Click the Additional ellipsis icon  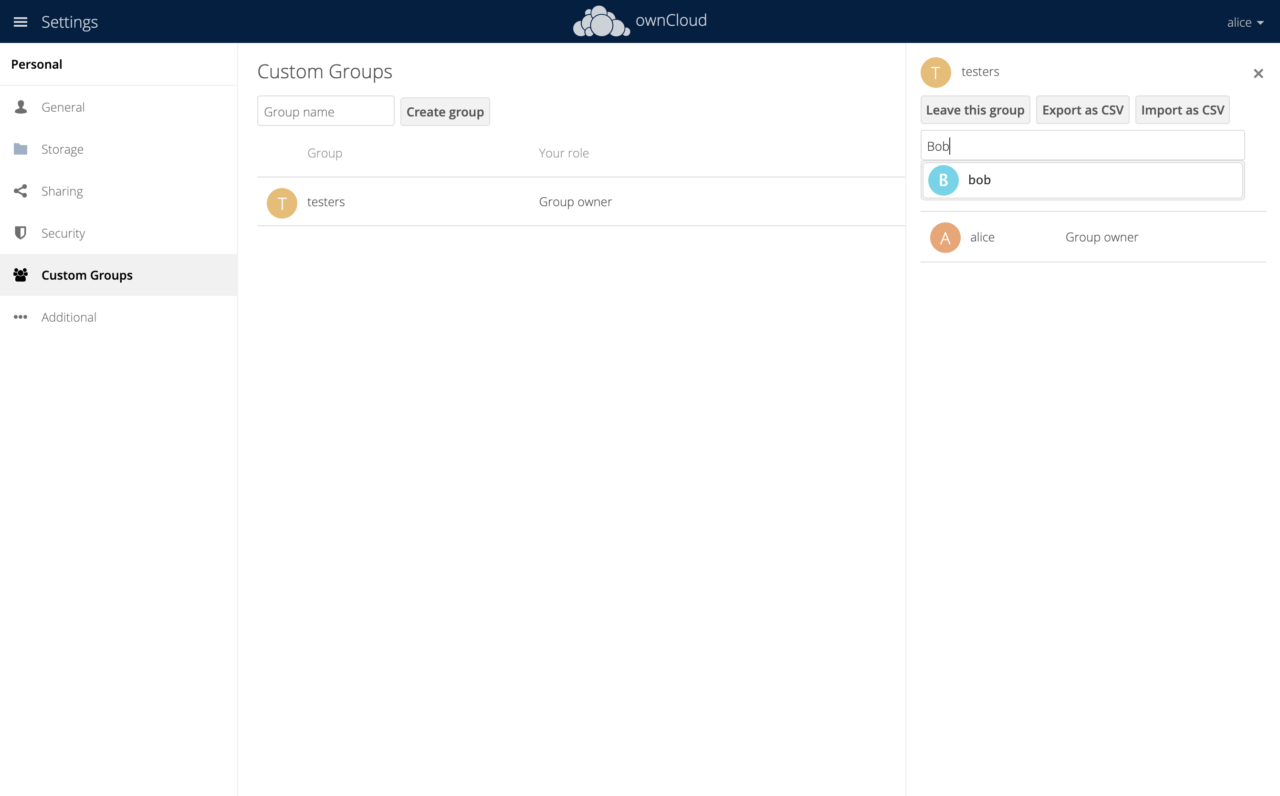pos(20,317)
